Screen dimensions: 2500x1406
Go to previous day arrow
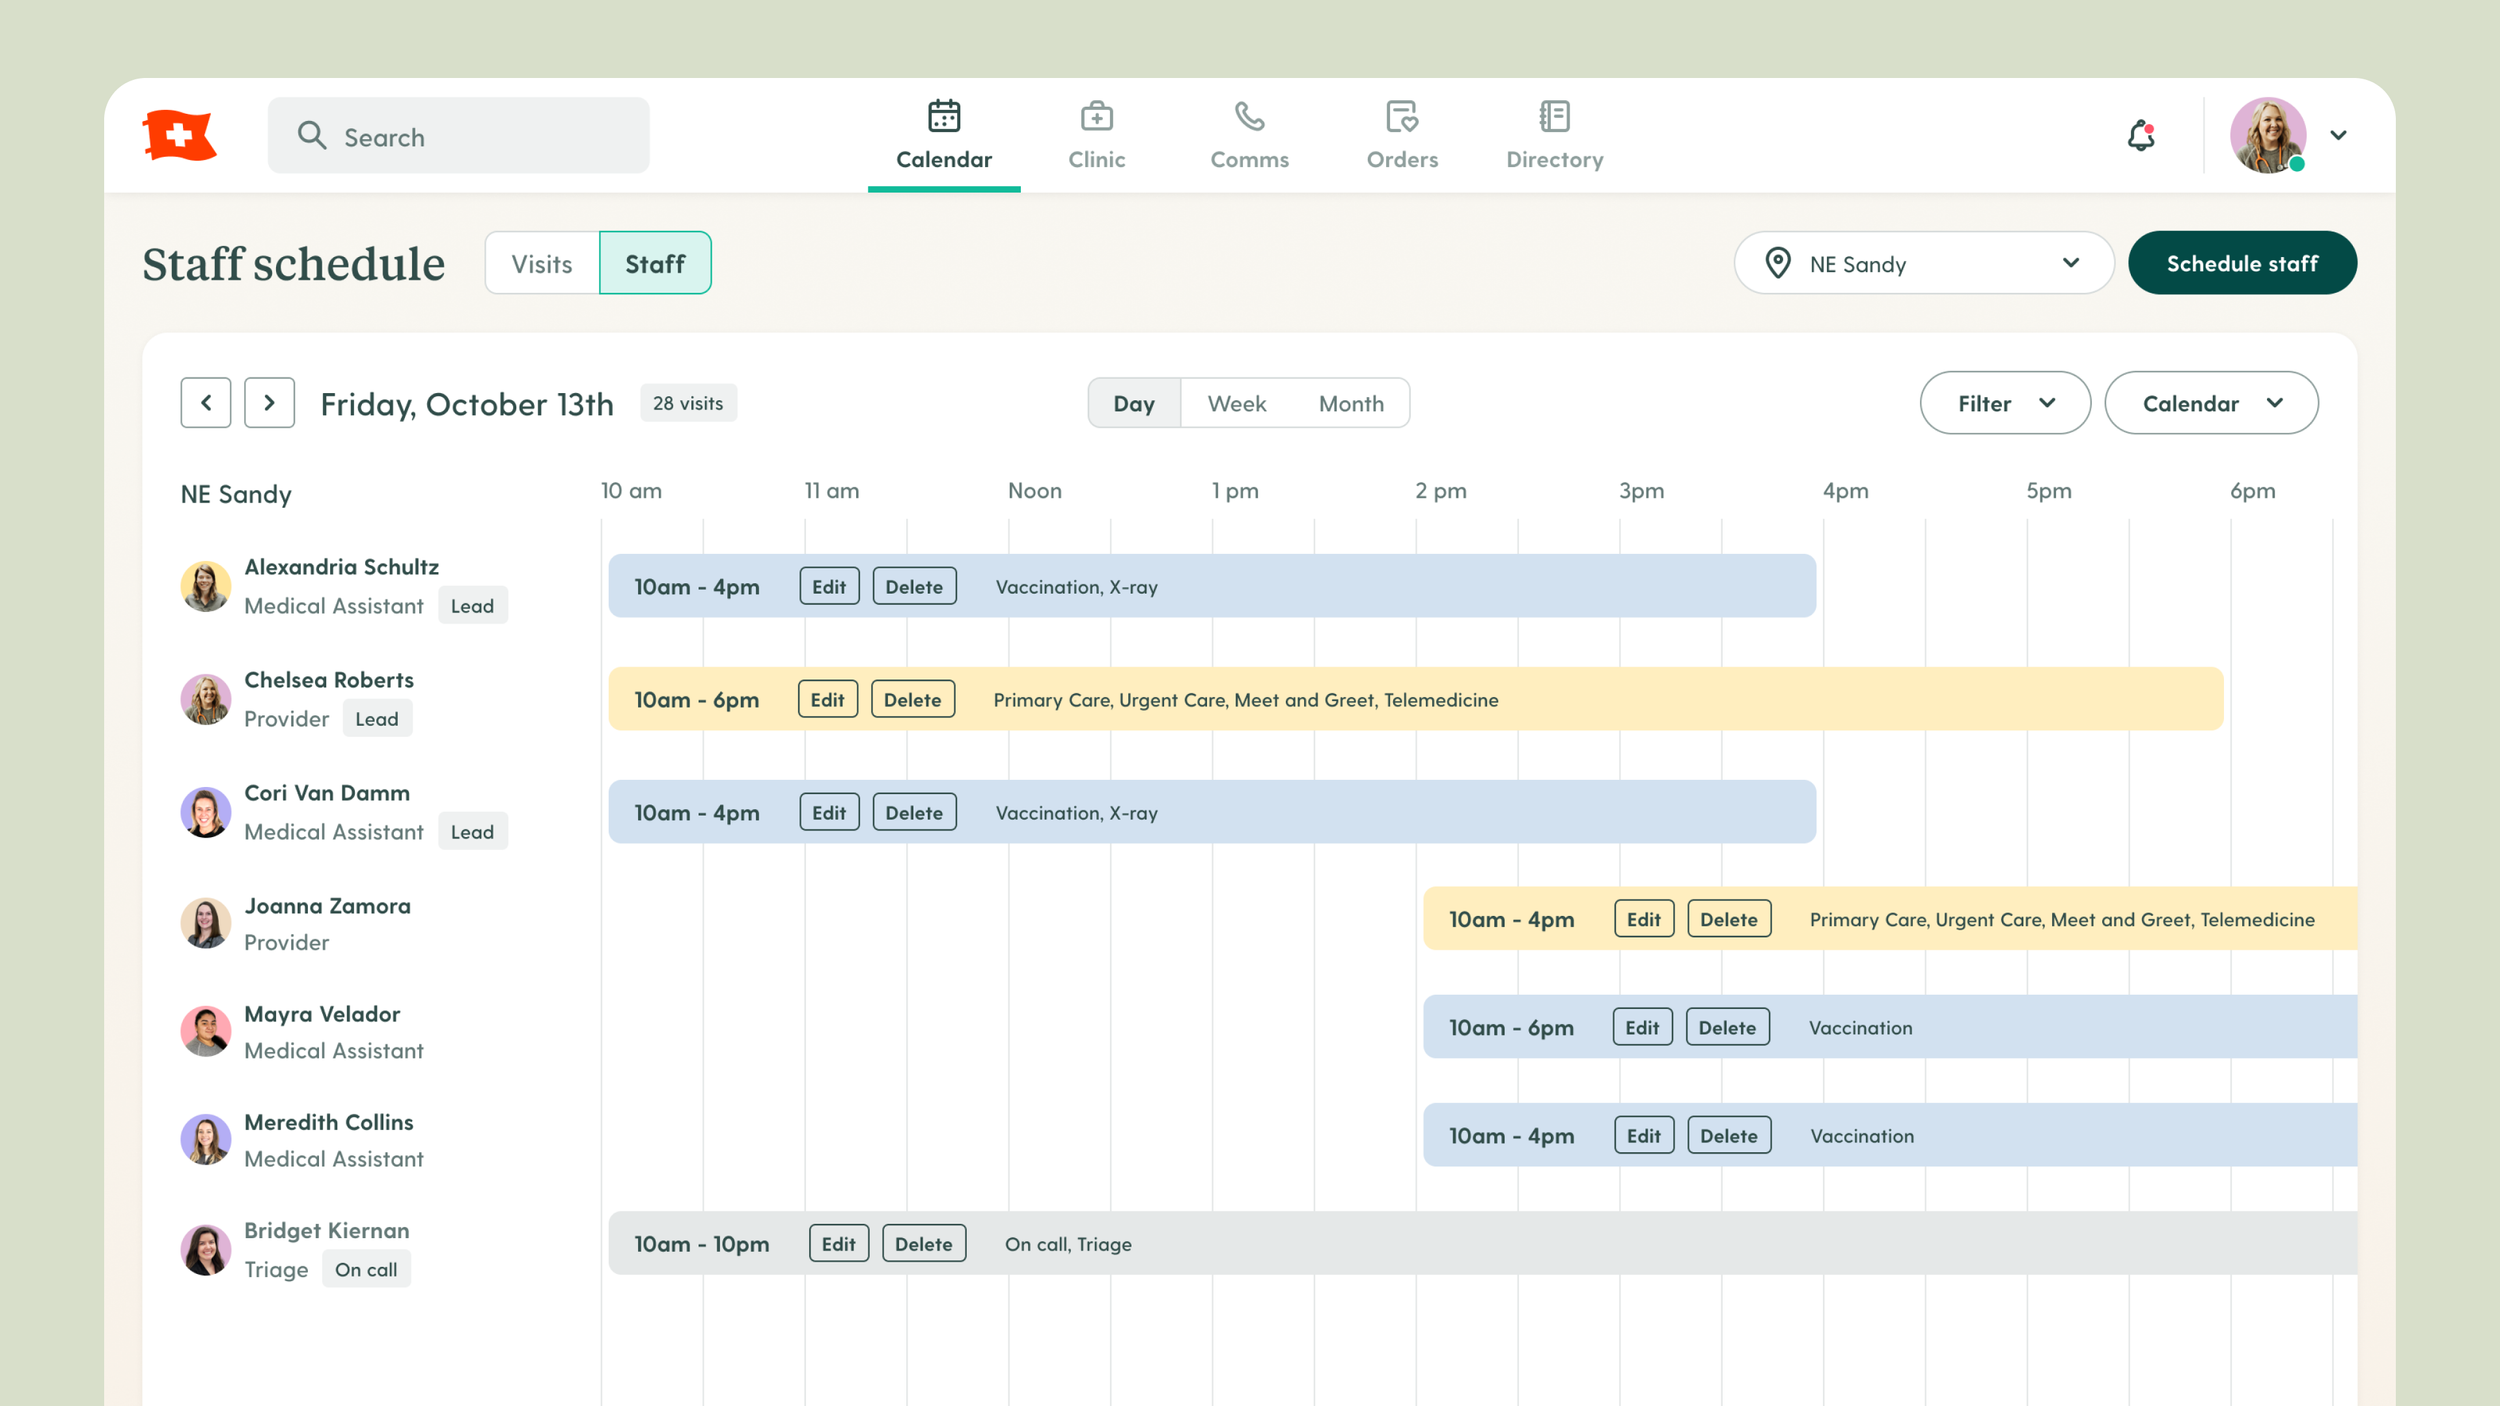pyautogui.click(x=206, y=403)
